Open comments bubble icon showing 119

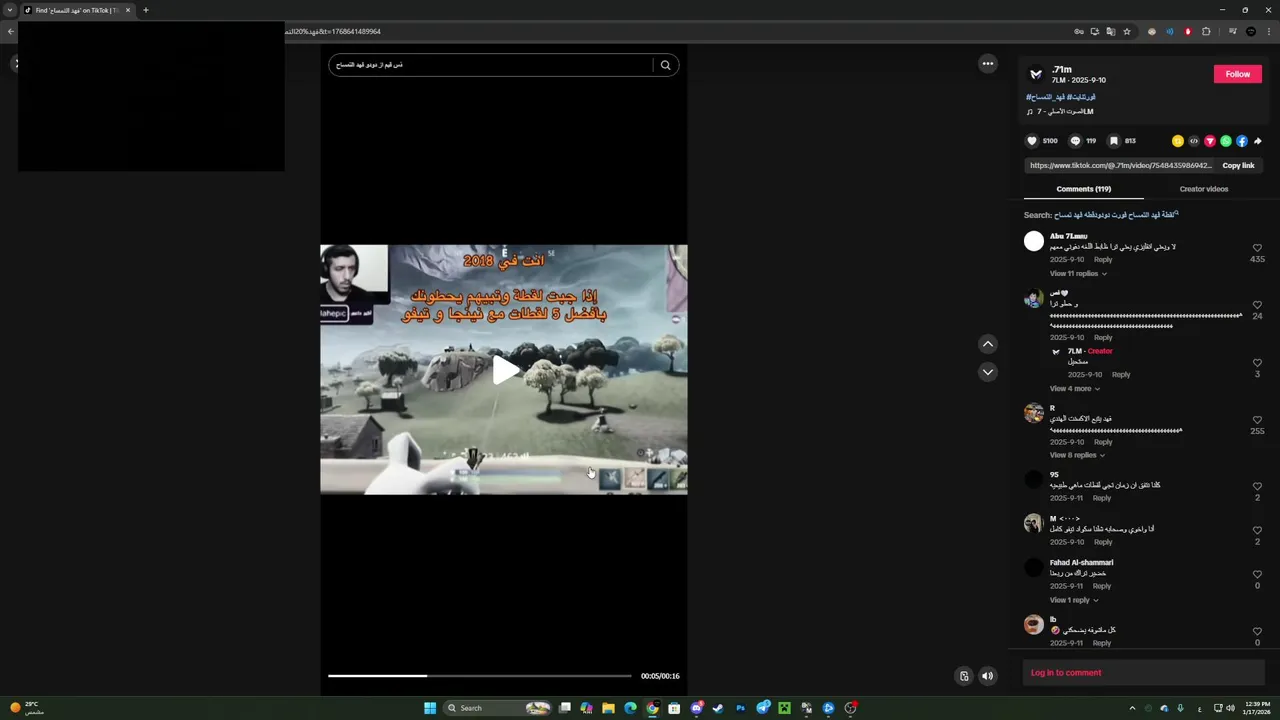(x=1075, y=141)
